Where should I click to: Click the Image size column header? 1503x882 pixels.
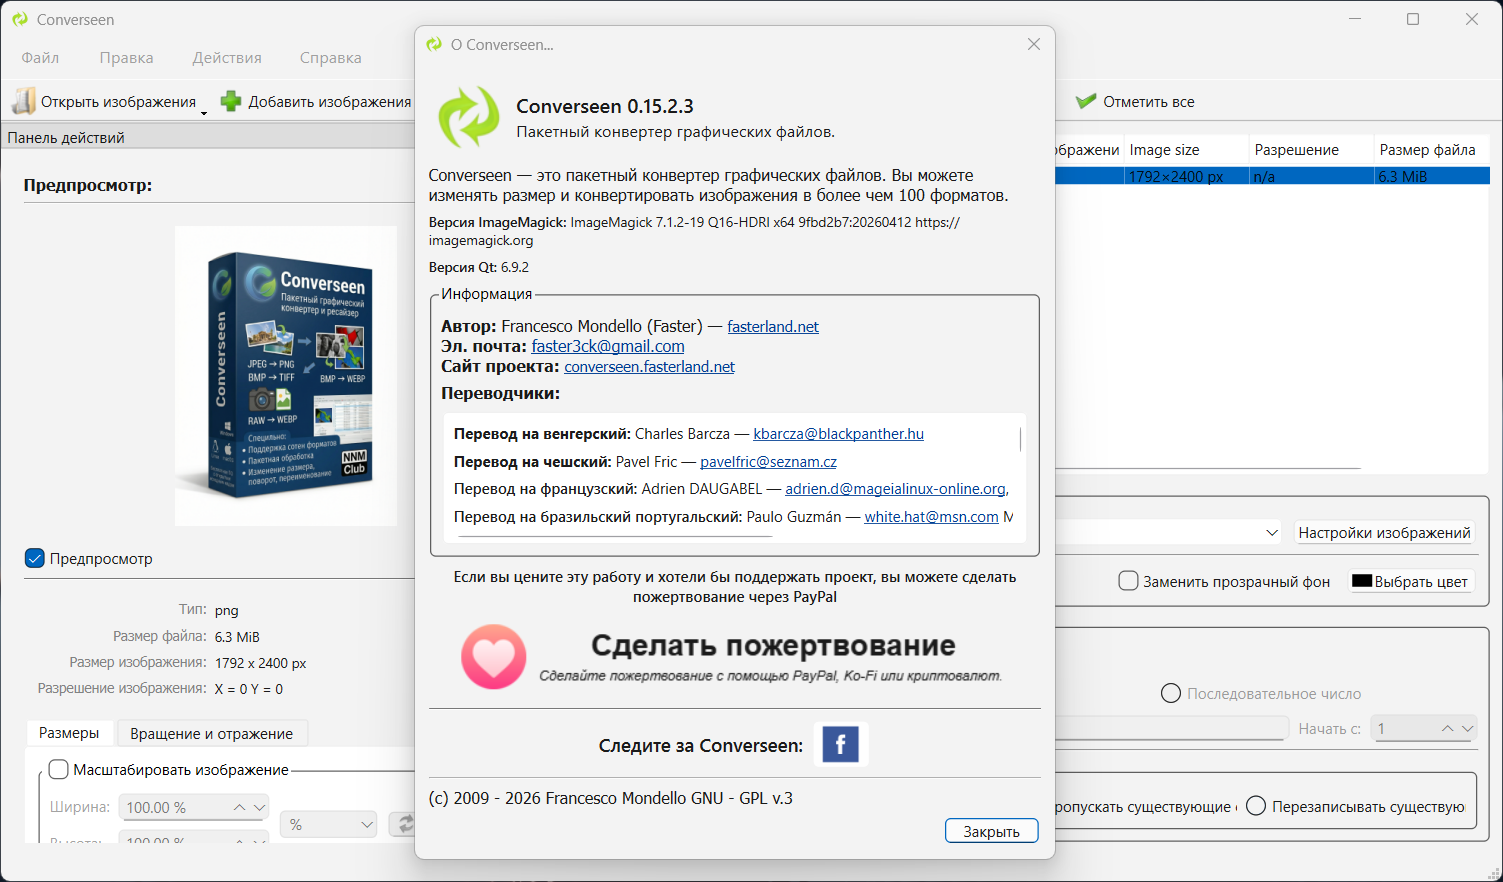click(x=1186, y=150)
